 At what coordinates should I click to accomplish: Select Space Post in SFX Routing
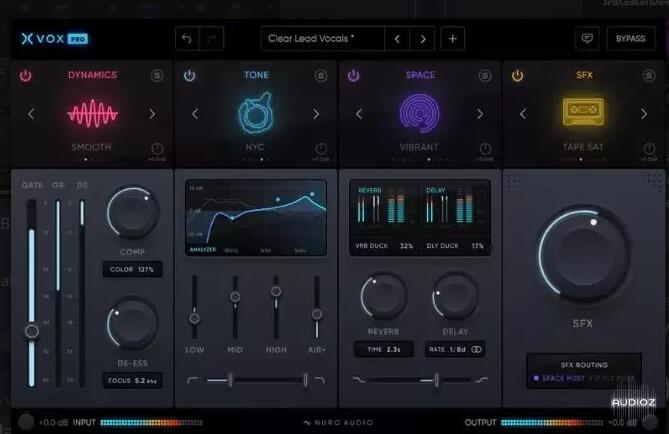562,378
